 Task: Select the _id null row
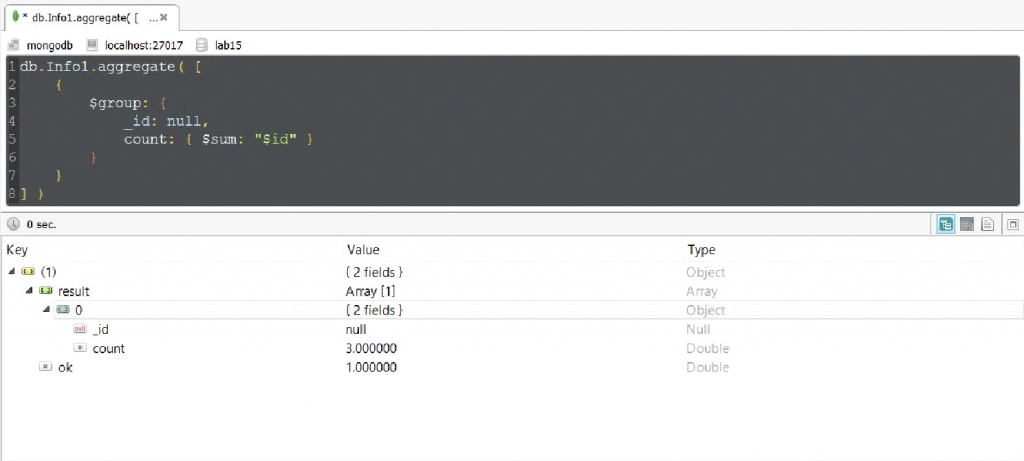[512, 329]
